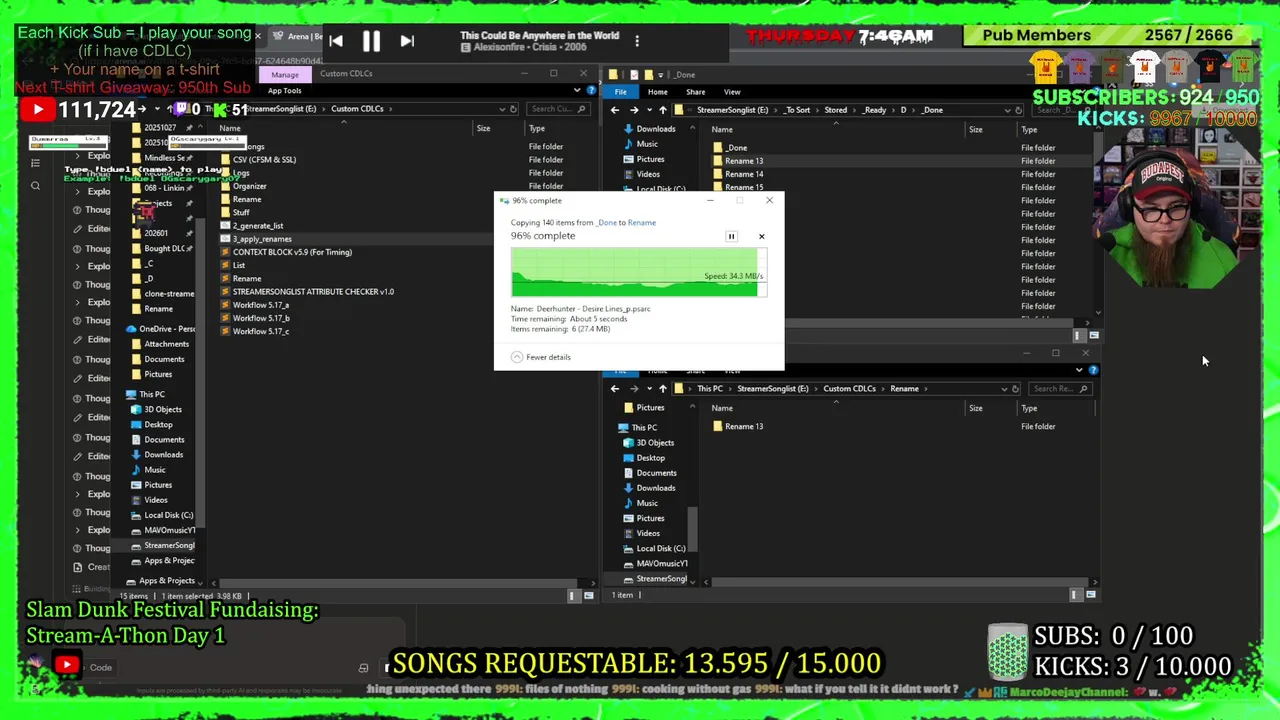
Task: Select Rename 13 folder in _Done window
Action: click(743, 161)
